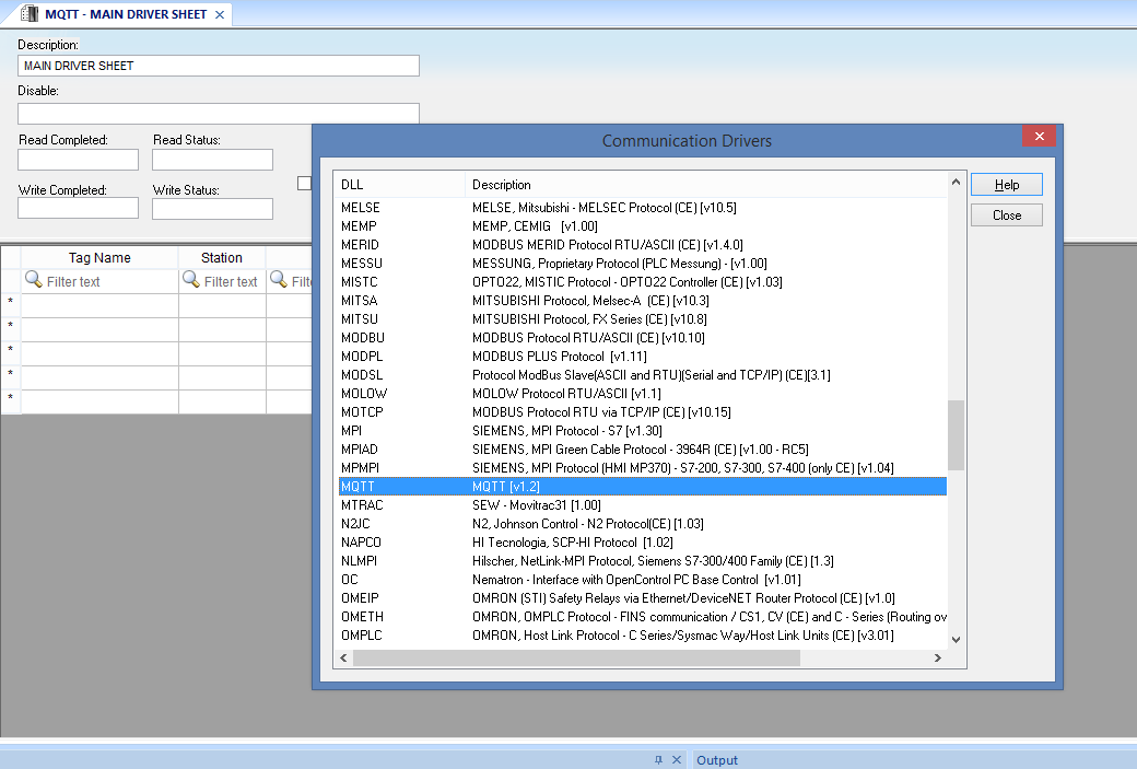This screenshot has height=769, width=1137.
Task: Click the Station filter magnifier icon
Action: click(191, 280)
